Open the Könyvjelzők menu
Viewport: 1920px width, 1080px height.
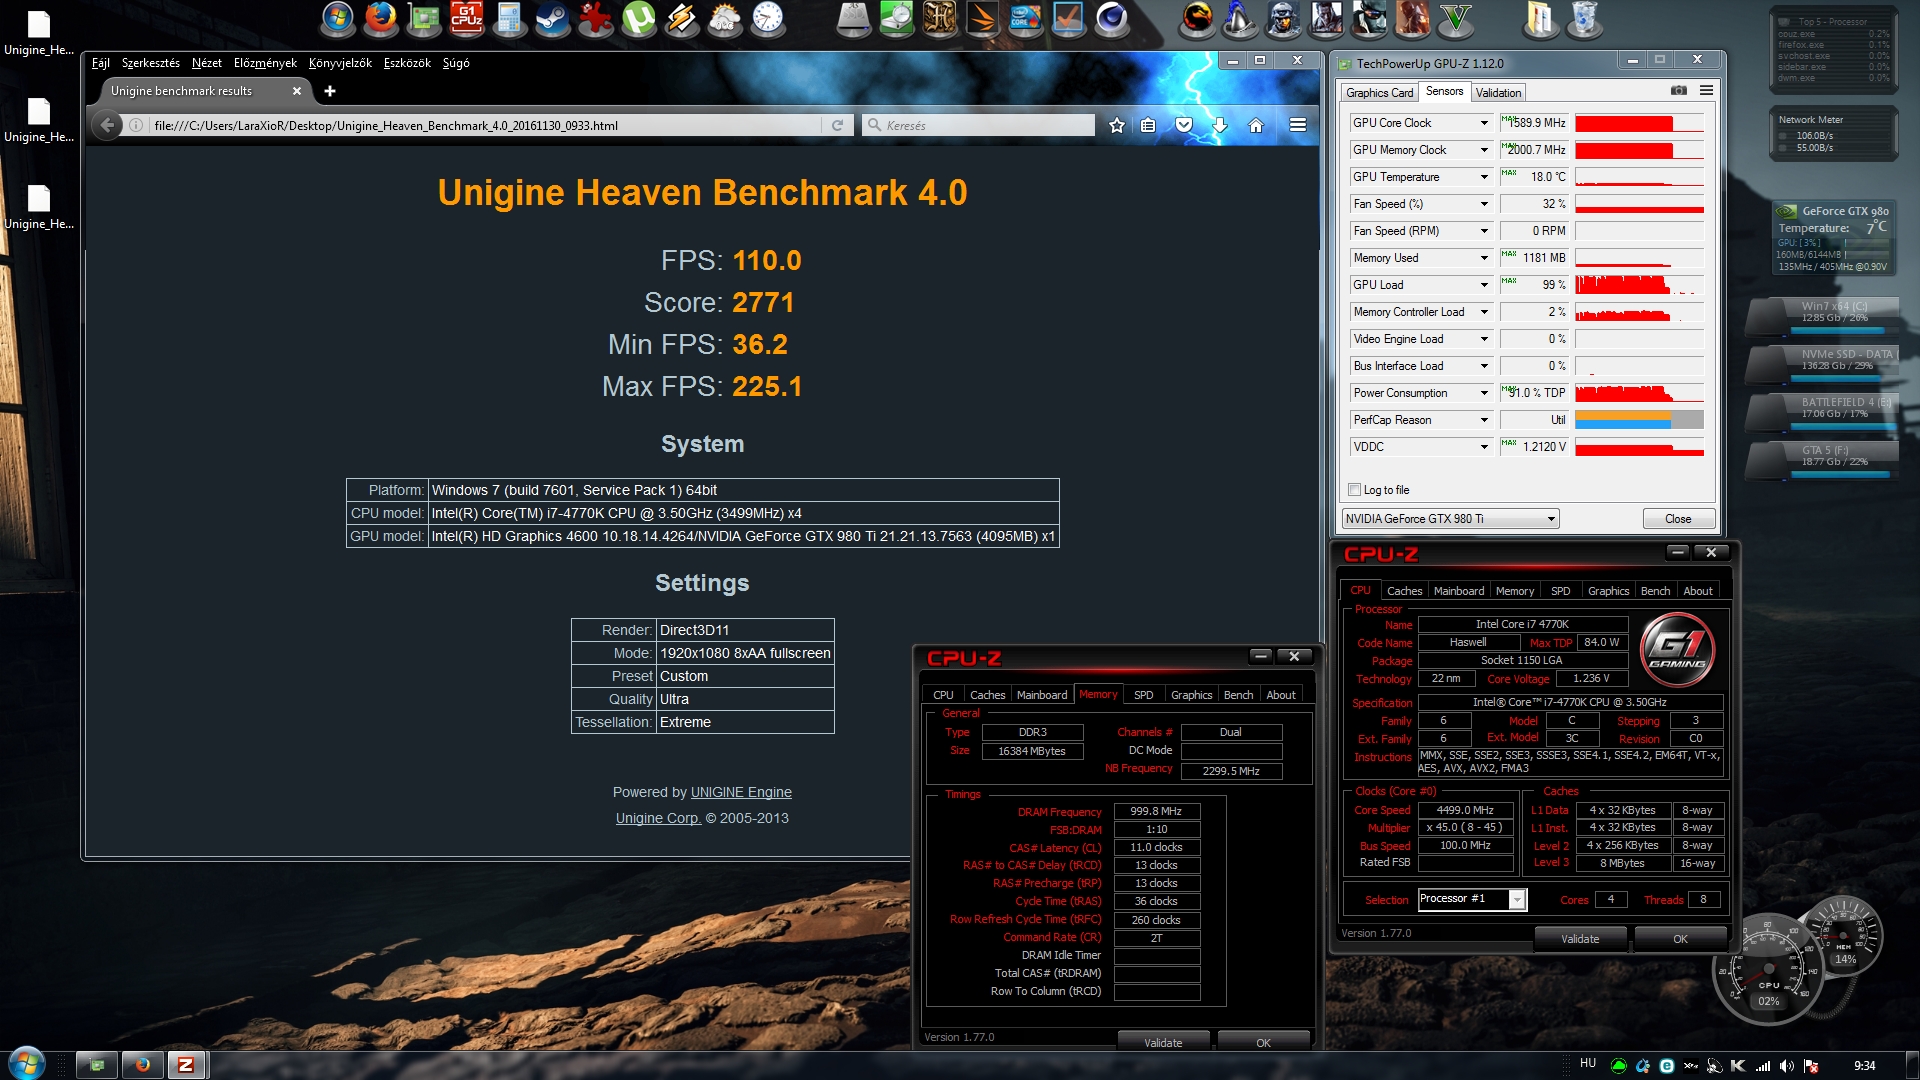(340, 63)
